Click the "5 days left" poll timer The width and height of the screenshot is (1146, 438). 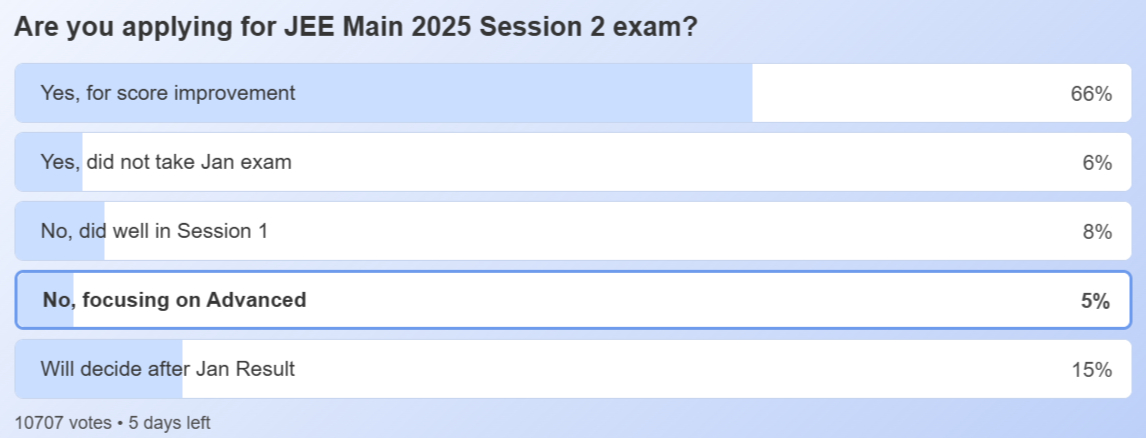tap(169, 423)
